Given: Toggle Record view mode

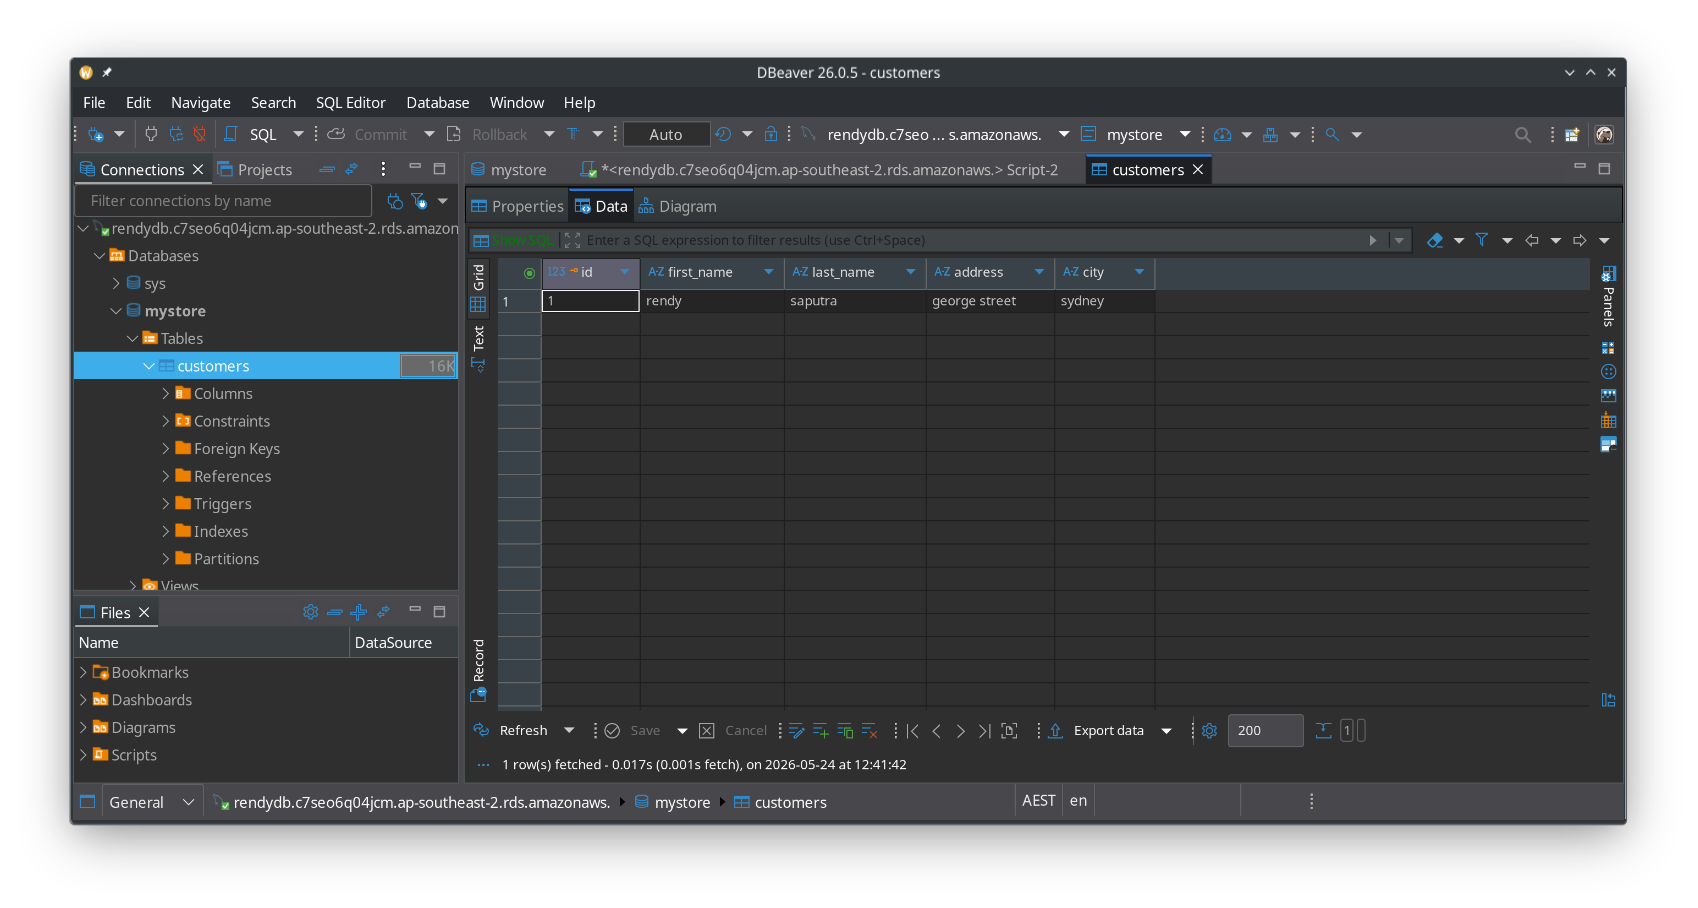Looking at the screenshot, I should [478, 670].
